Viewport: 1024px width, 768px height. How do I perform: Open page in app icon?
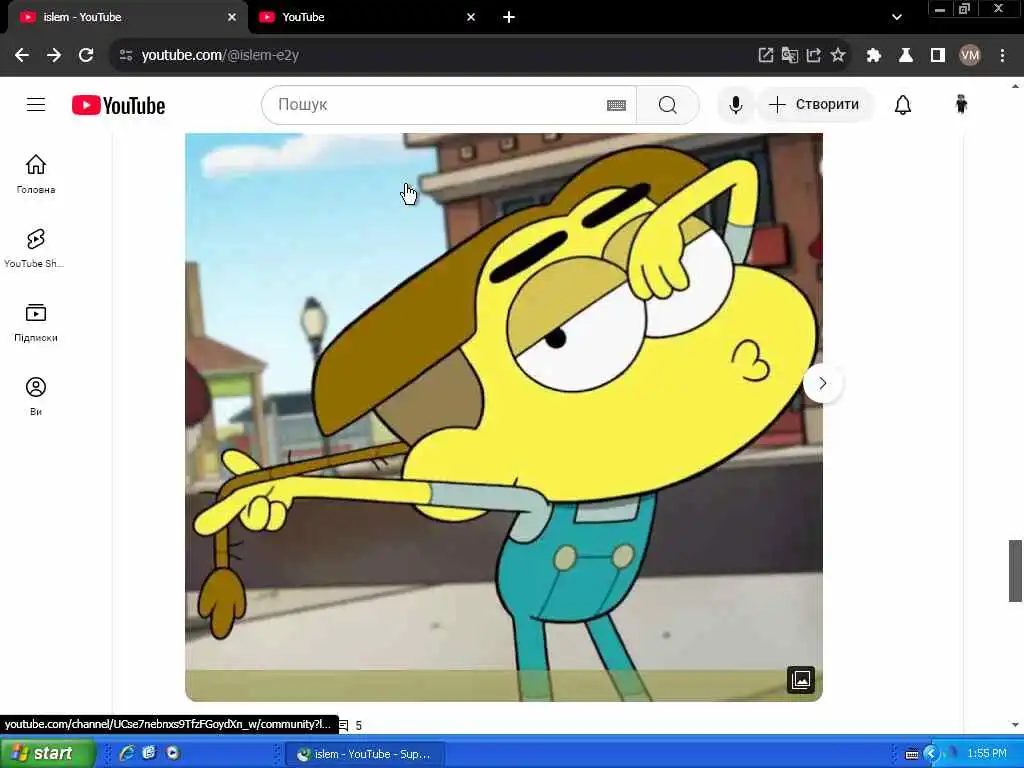coord(765,55)
